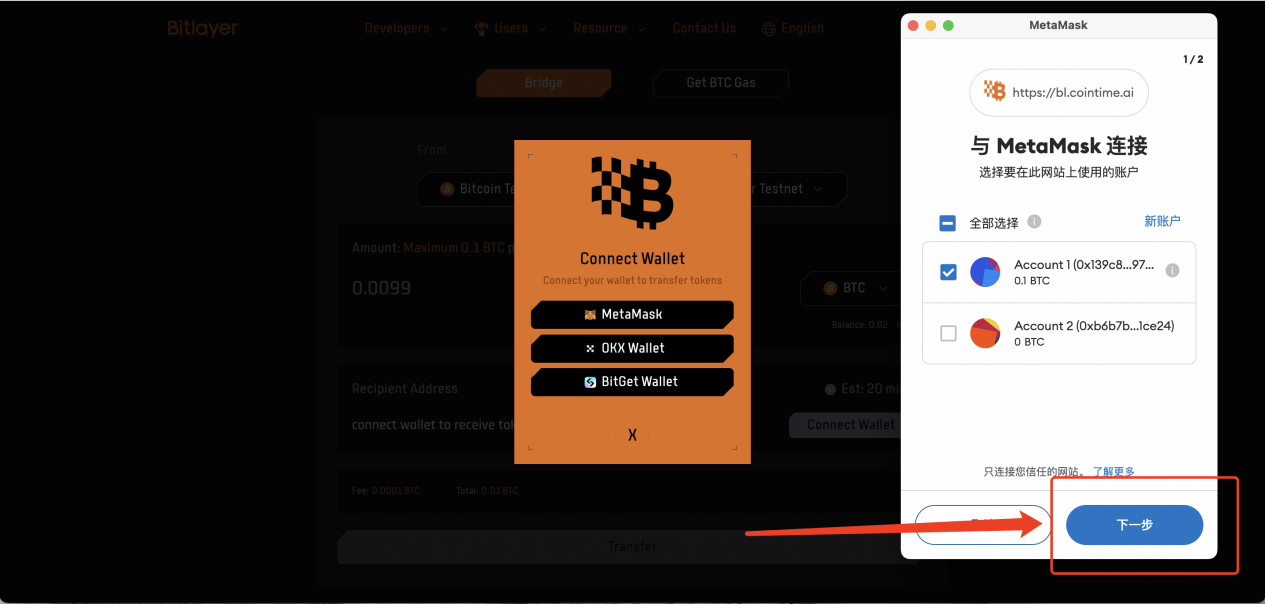Open the Contact Us menu item

(x=704, y=28)
